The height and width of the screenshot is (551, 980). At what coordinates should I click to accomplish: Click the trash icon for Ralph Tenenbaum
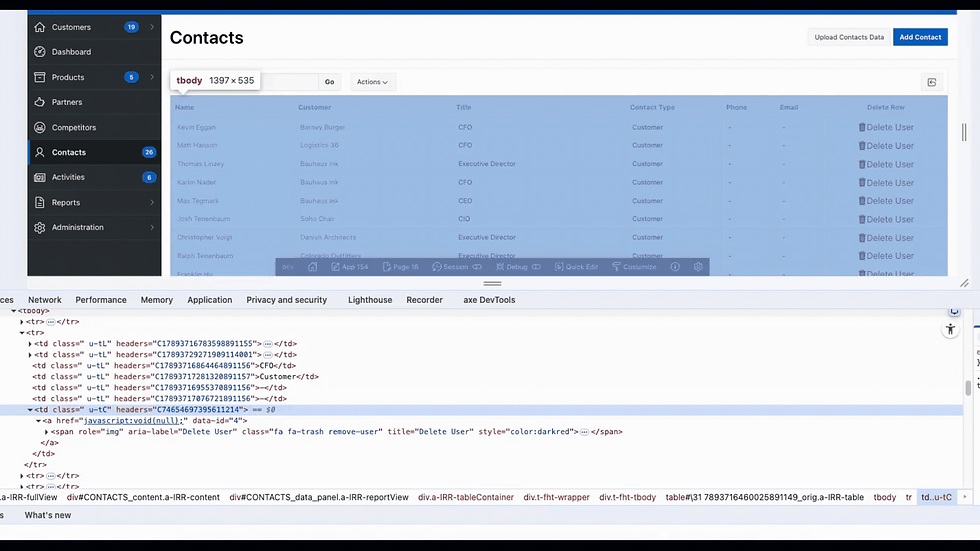click(x=862, y=256)
